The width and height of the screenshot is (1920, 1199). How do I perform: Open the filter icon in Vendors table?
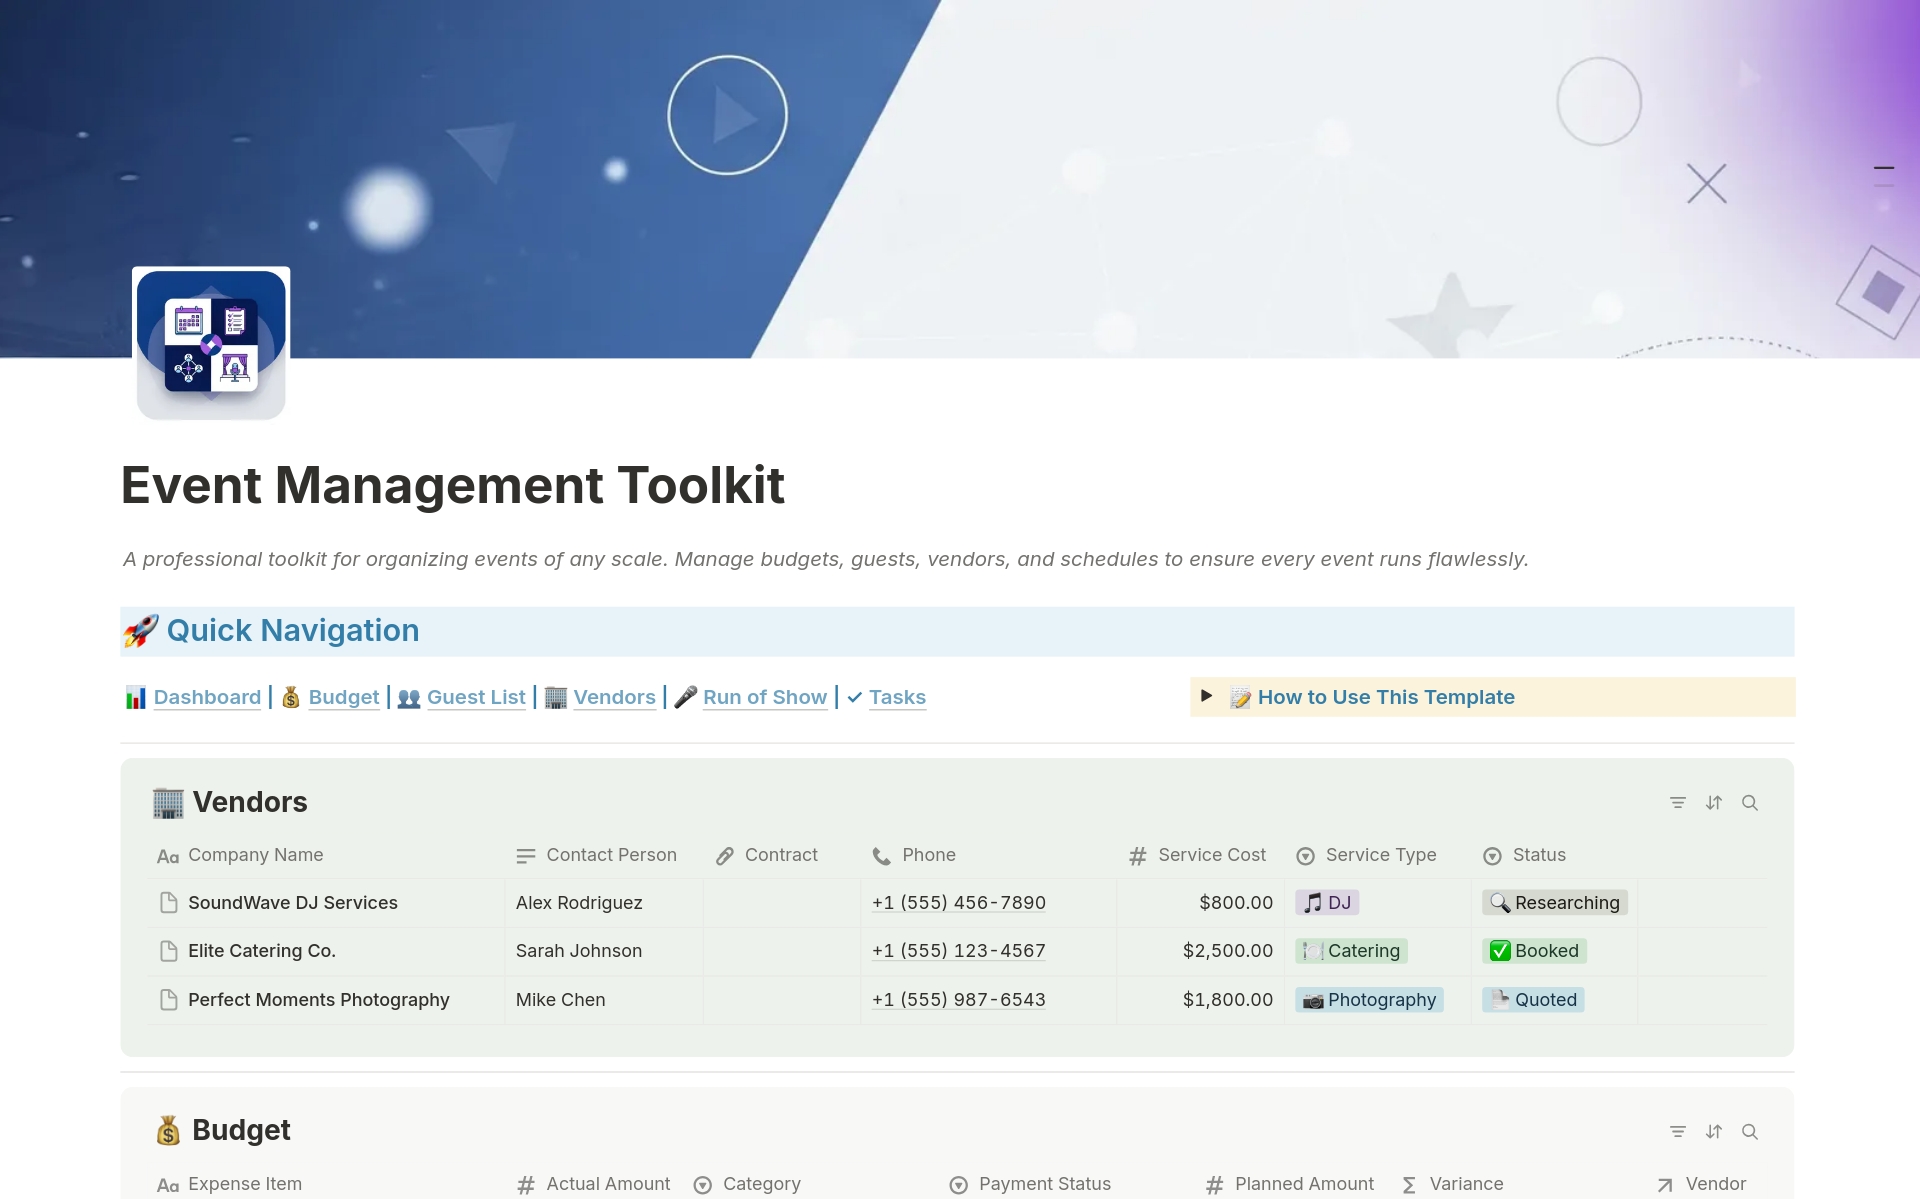tap(1678, 803)
